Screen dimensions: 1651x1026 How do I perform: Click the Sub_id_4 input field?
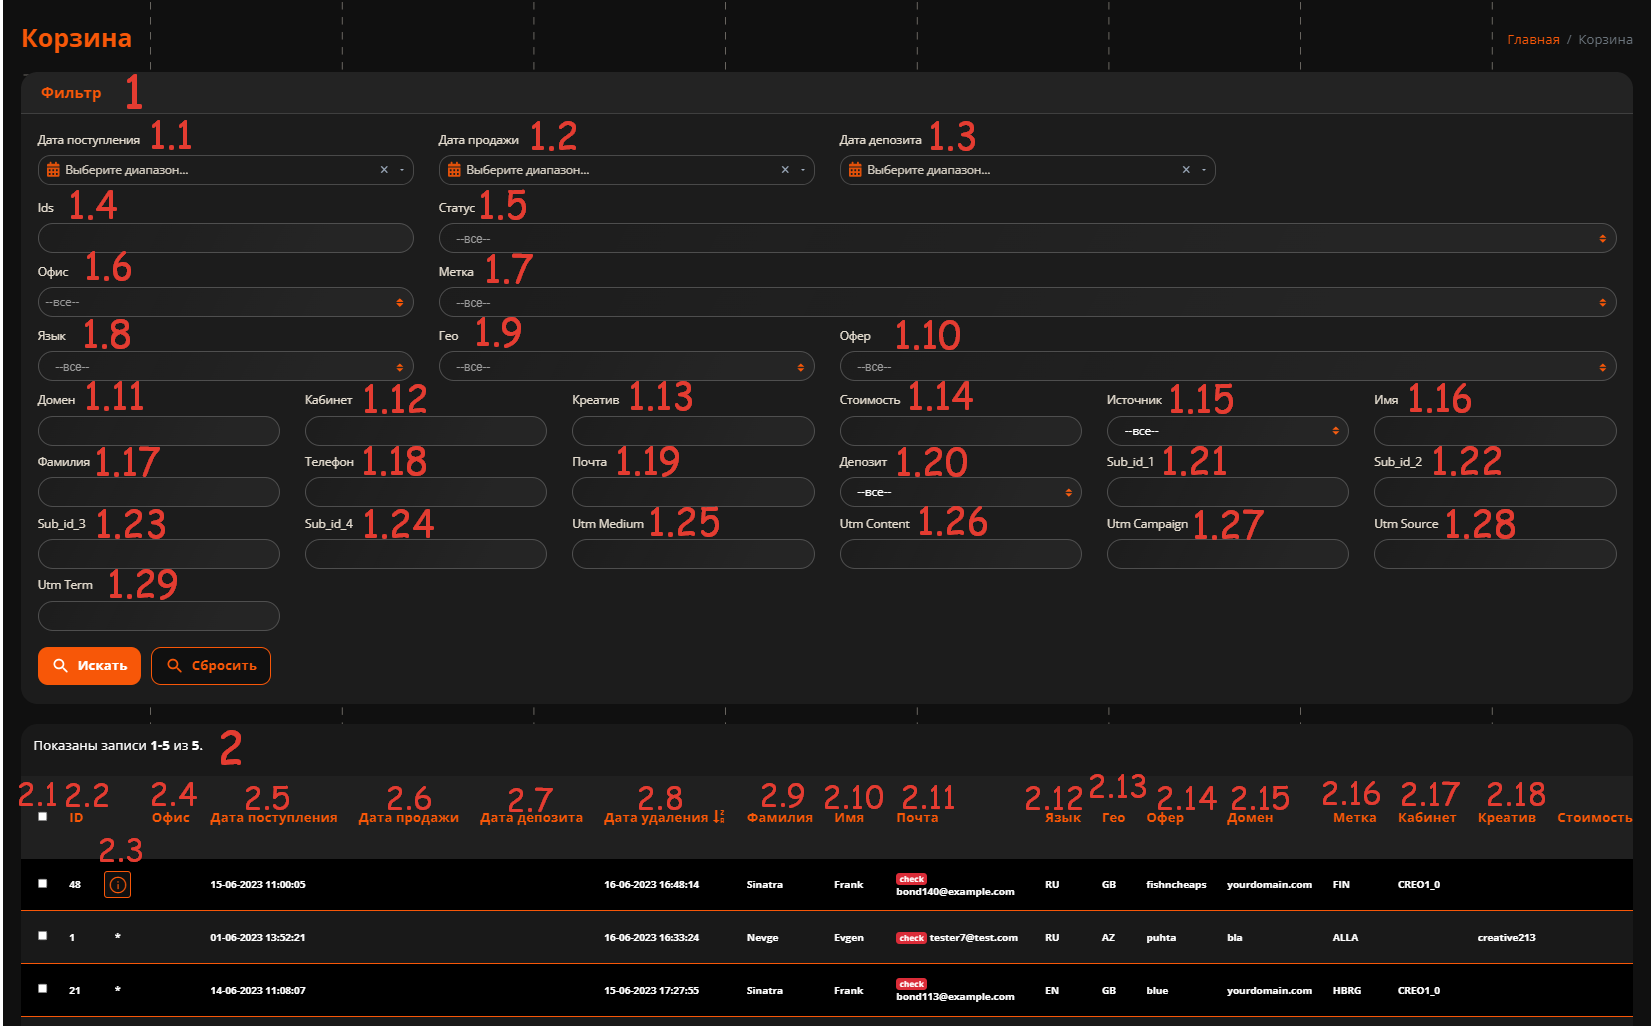point(425,554)
